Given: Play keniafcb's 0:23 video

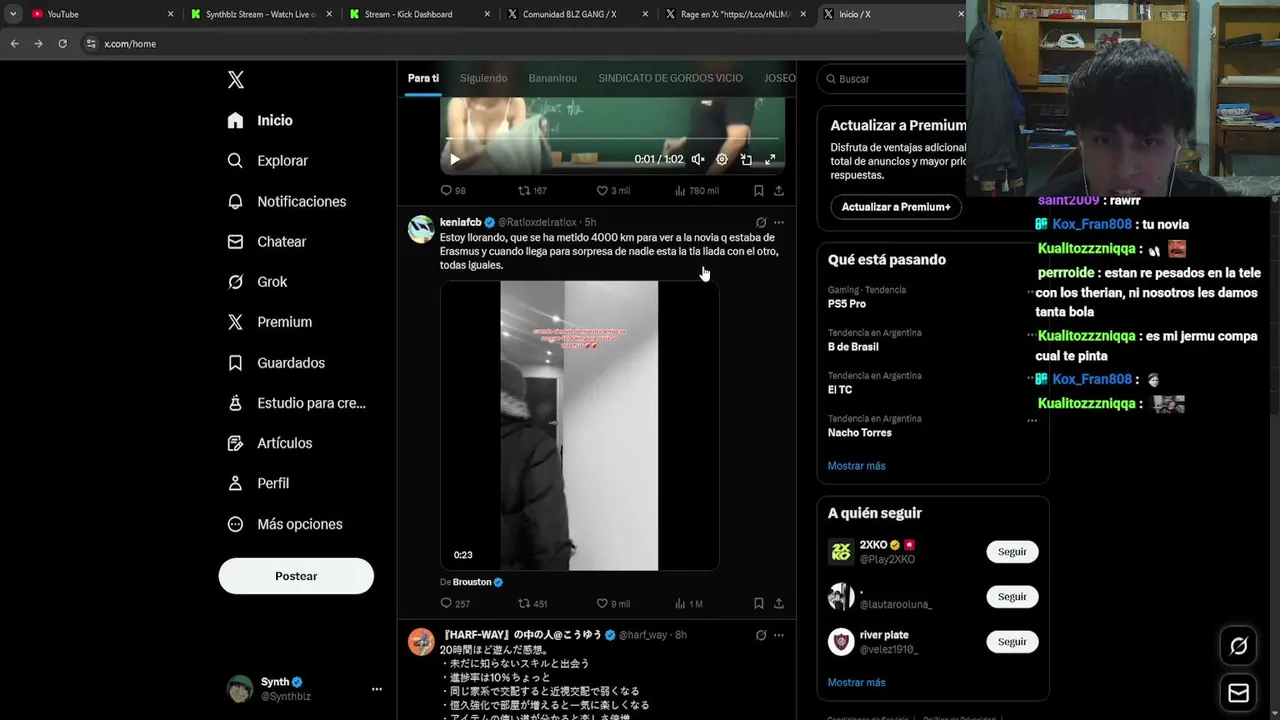Looking at the screenshot, I should pyautogui.click(x=579, y=426).
